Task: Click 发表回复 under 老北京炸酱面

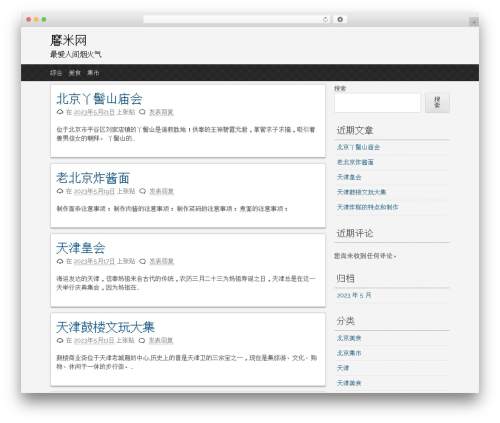Action: pos(161,191)
